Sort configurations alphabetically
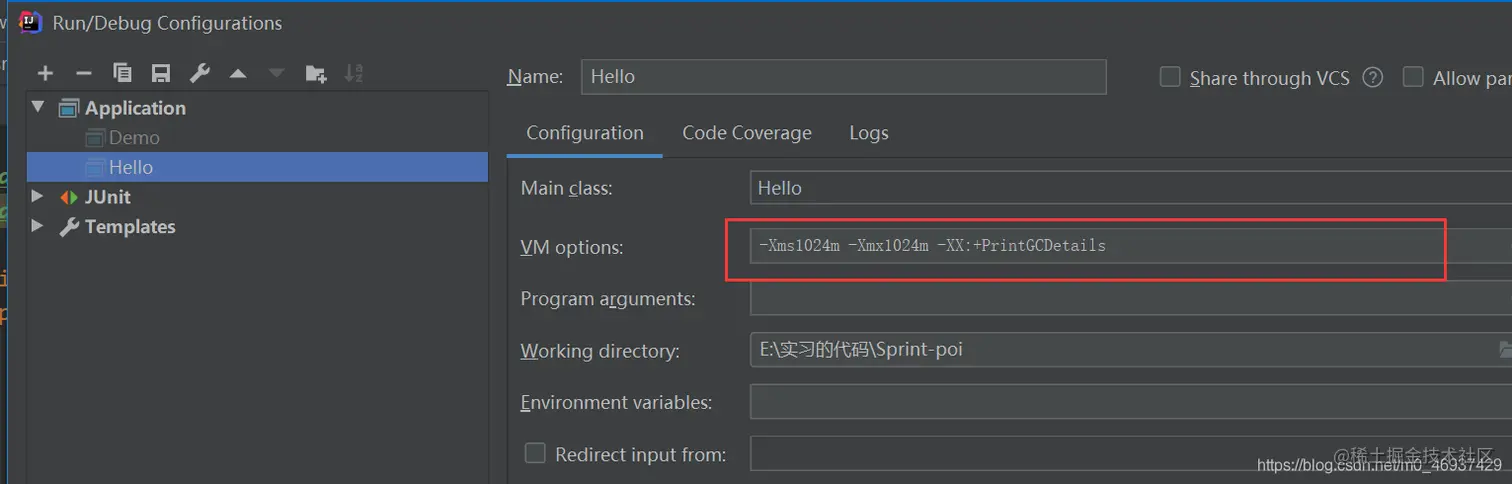 tap(354, 73)
